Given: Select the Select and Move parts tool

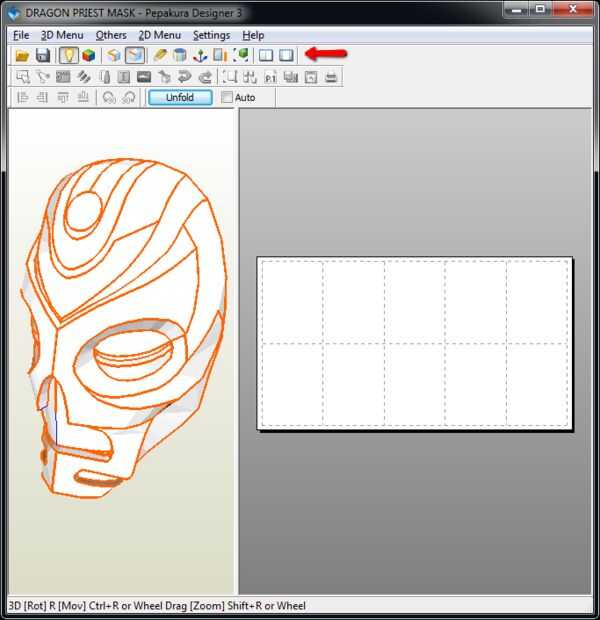Looking at the screenshot, I should pyautogui.click(x=23, y=77).
